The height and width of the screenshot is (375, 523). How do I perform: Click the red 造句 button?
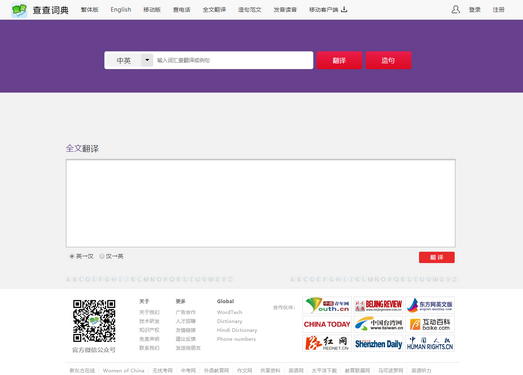[x=389, y=60]
